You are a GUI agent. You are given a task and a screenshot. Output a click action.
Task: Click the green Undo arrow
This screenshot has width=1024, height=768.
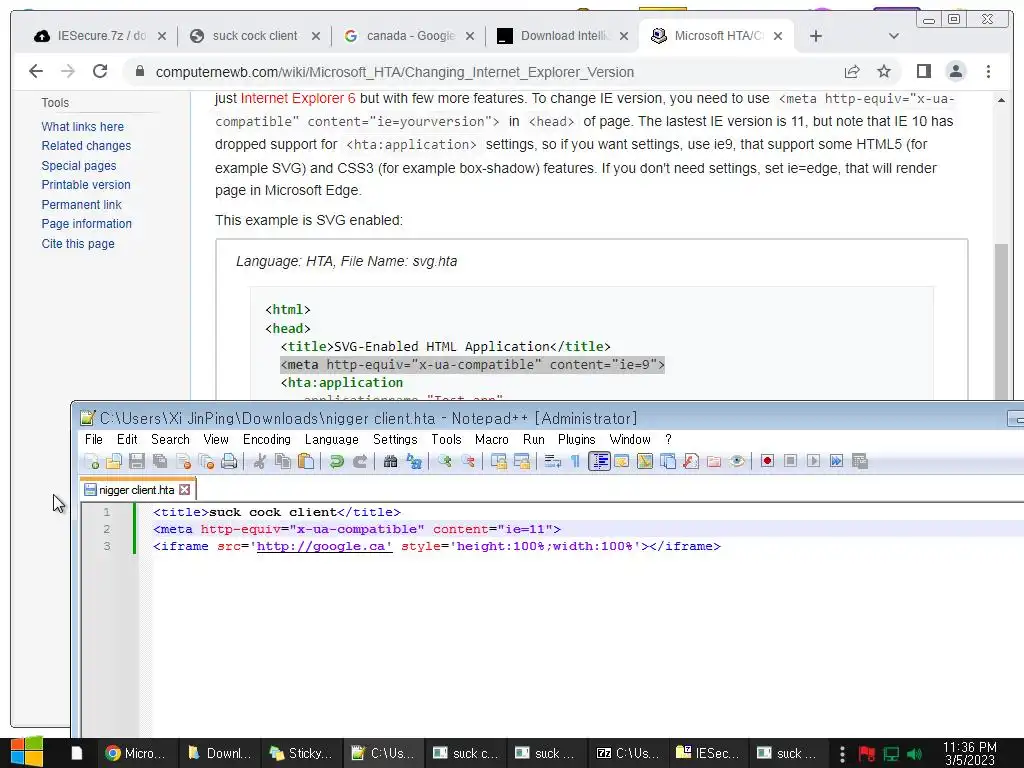[x=336, y=462]
